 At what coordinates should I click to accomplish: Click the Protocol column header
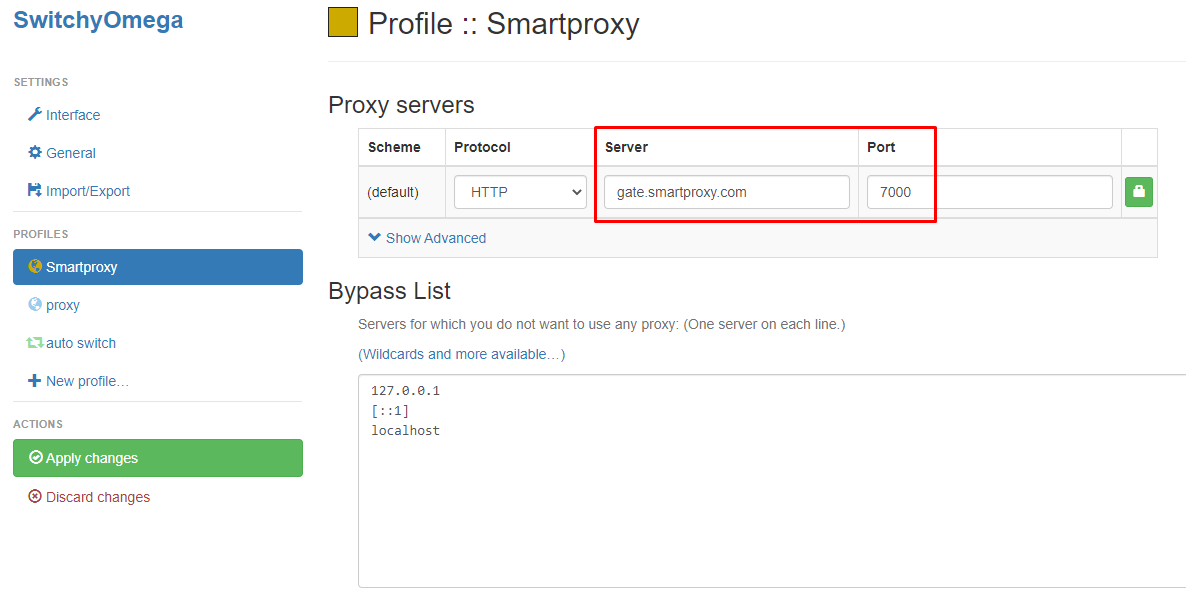point(483,147)
